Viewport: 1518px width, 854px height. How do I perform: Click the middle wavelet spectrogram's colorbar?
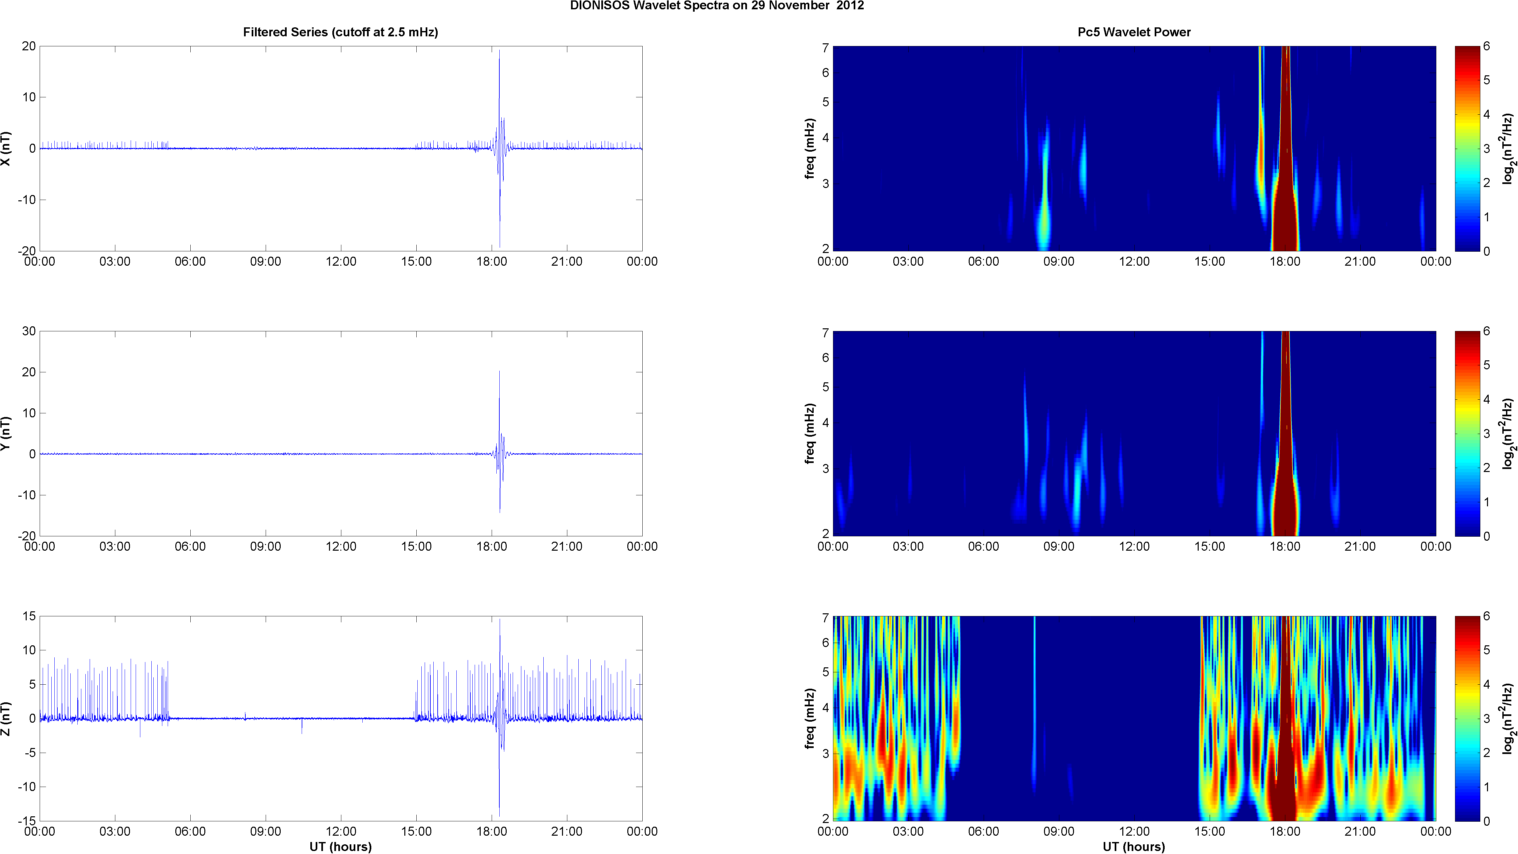coord(1466,434)
